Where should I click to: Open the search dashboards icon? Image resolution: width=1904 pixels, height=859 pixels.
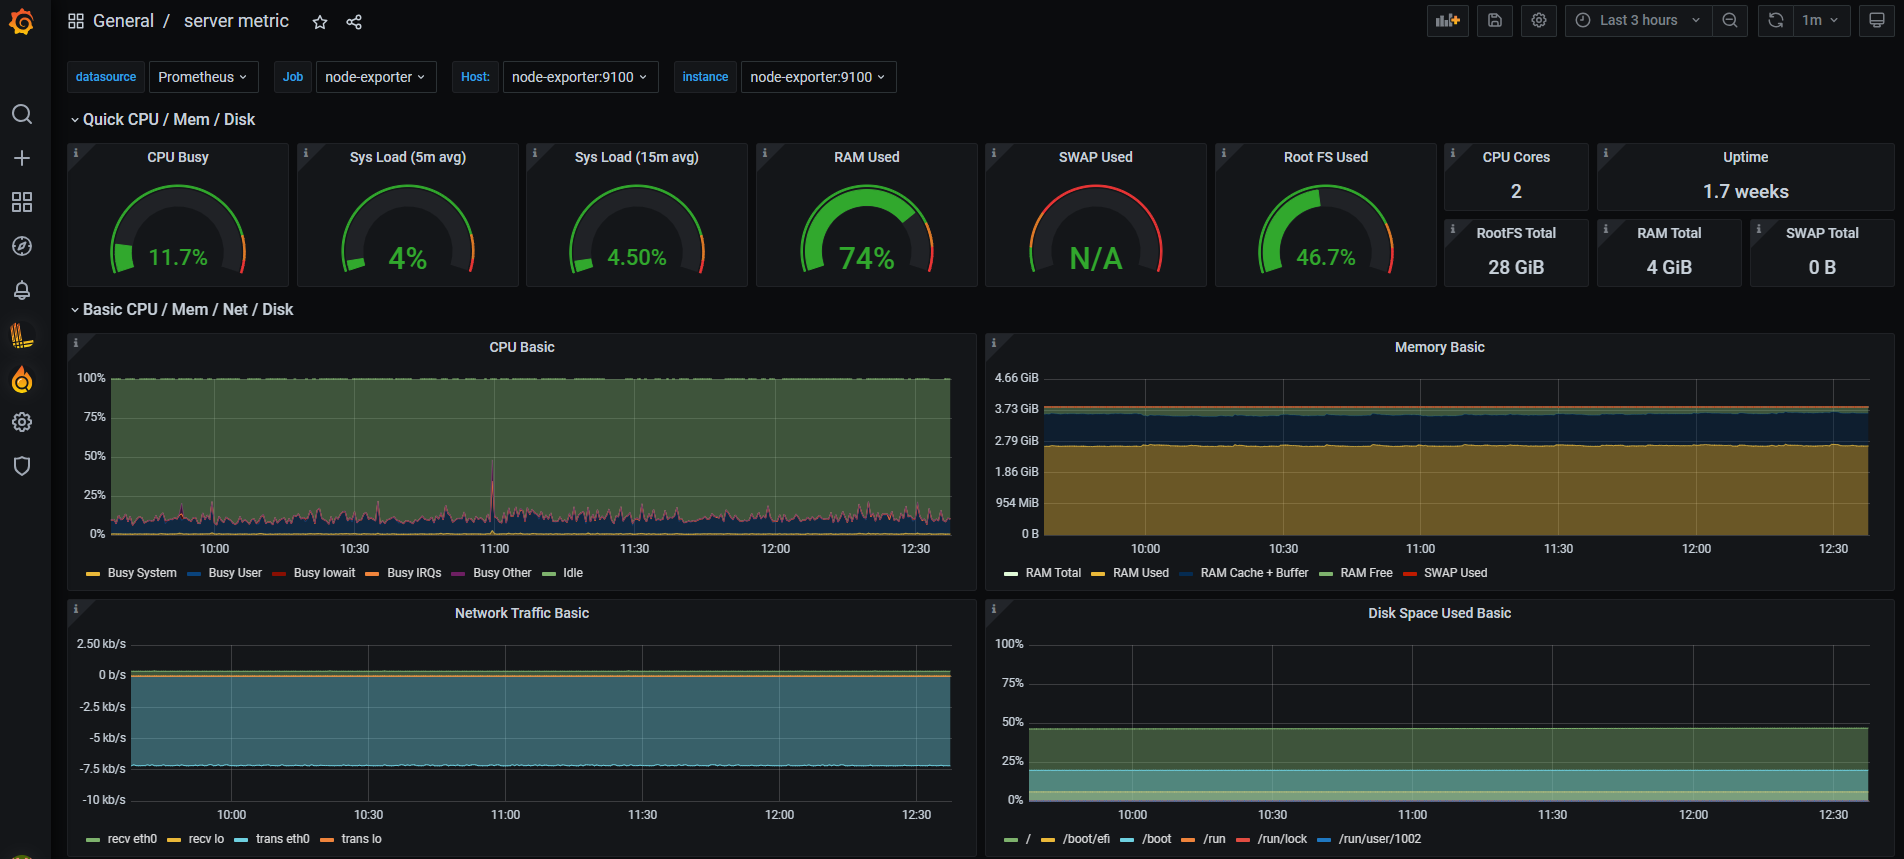tap(22, 114)
